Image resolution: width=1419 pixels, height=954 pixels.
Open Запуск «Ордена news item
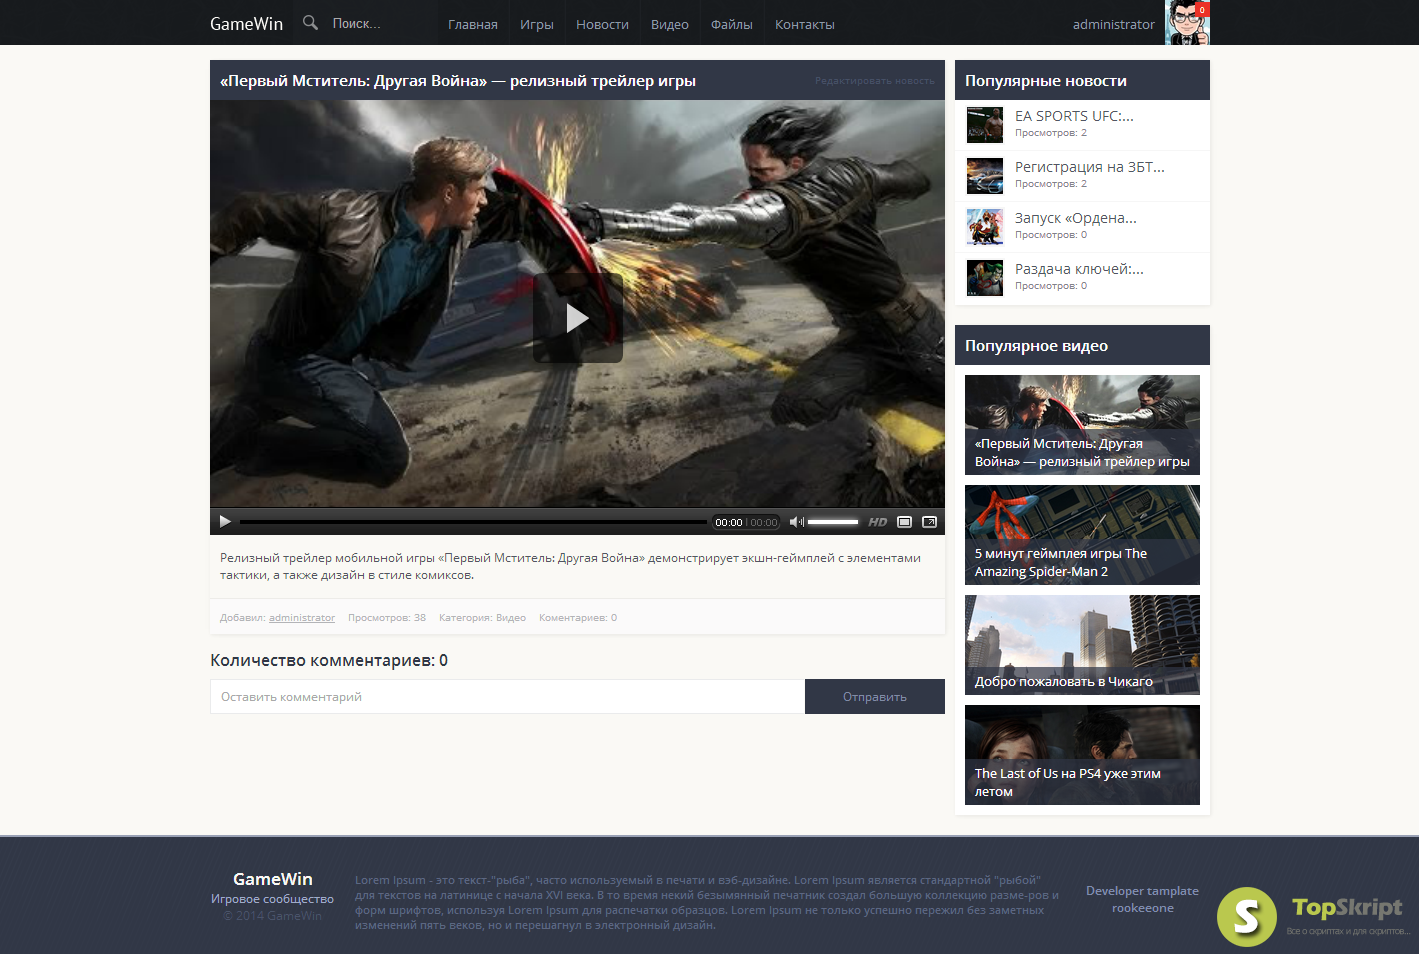click(x=1076, y=218)
